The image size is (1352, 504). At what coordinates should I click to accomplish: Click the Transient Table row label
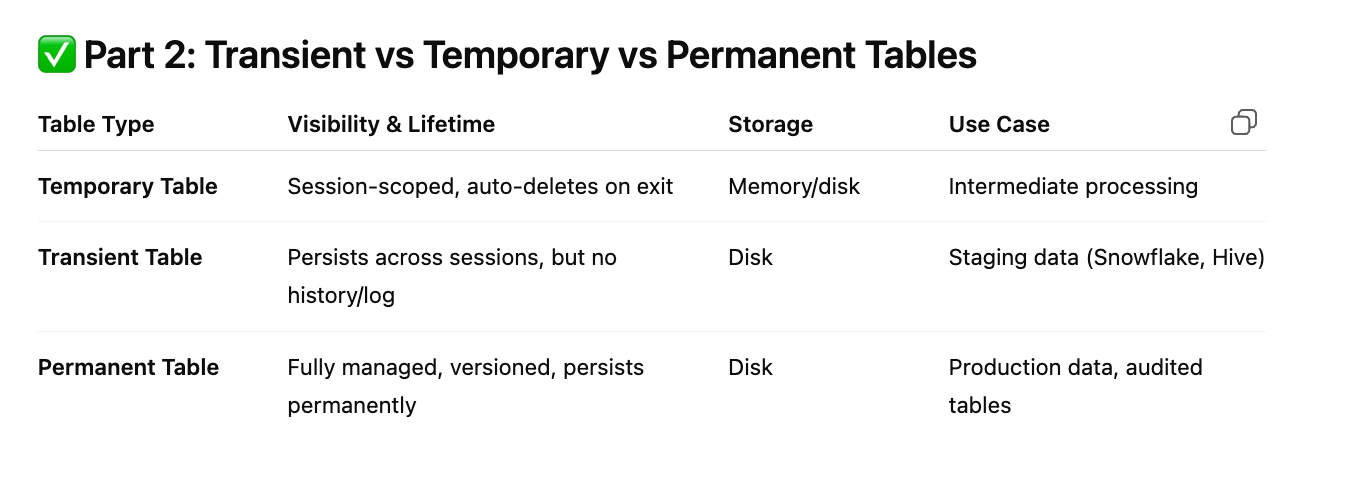pos(120,258)
